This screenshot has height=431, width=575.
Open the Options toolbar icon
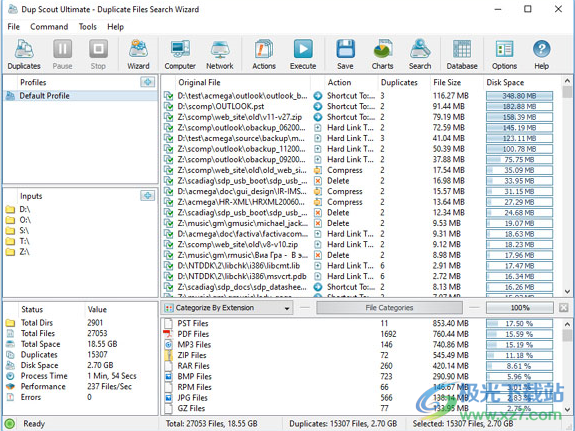pos(504,54)
